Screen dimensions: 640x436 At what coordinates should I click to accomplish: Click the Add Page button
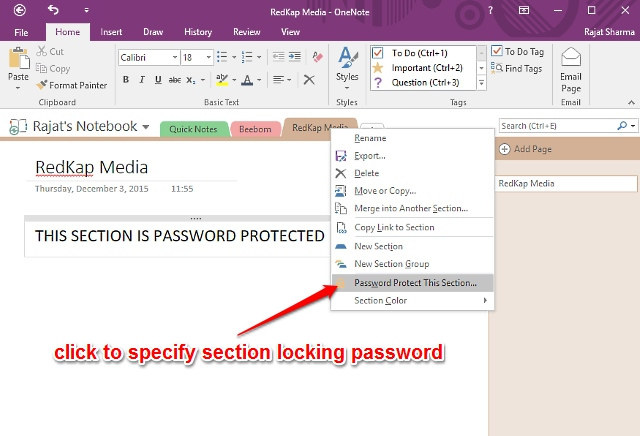(x=526, y=149)
